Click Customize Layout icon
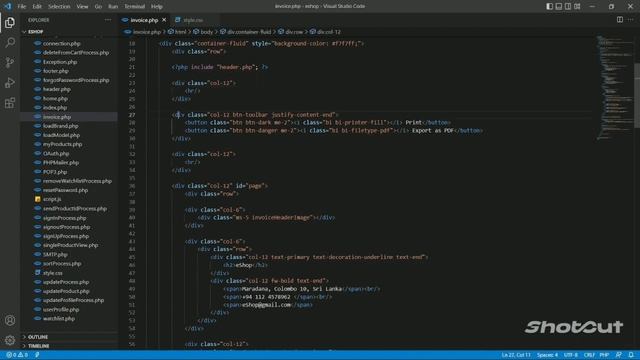The width and height of the screenshot is (640, 360). (577, 6)
